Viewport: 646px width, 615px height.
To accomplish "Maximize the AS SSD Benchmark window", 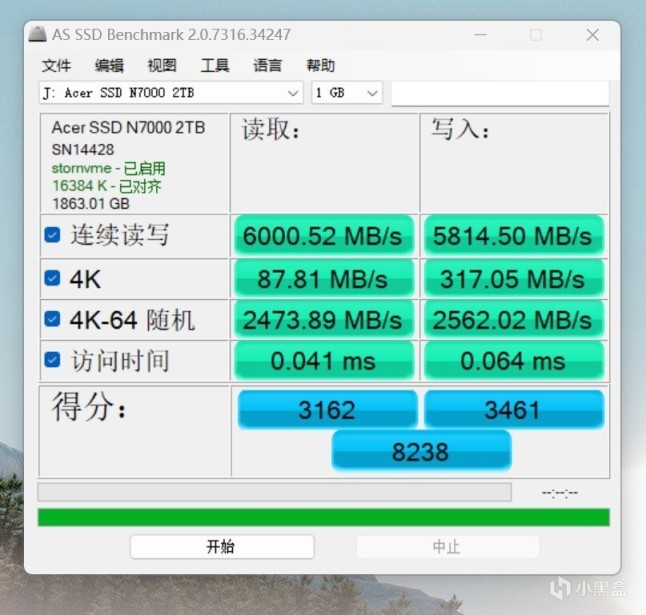I will coord(536,35).
